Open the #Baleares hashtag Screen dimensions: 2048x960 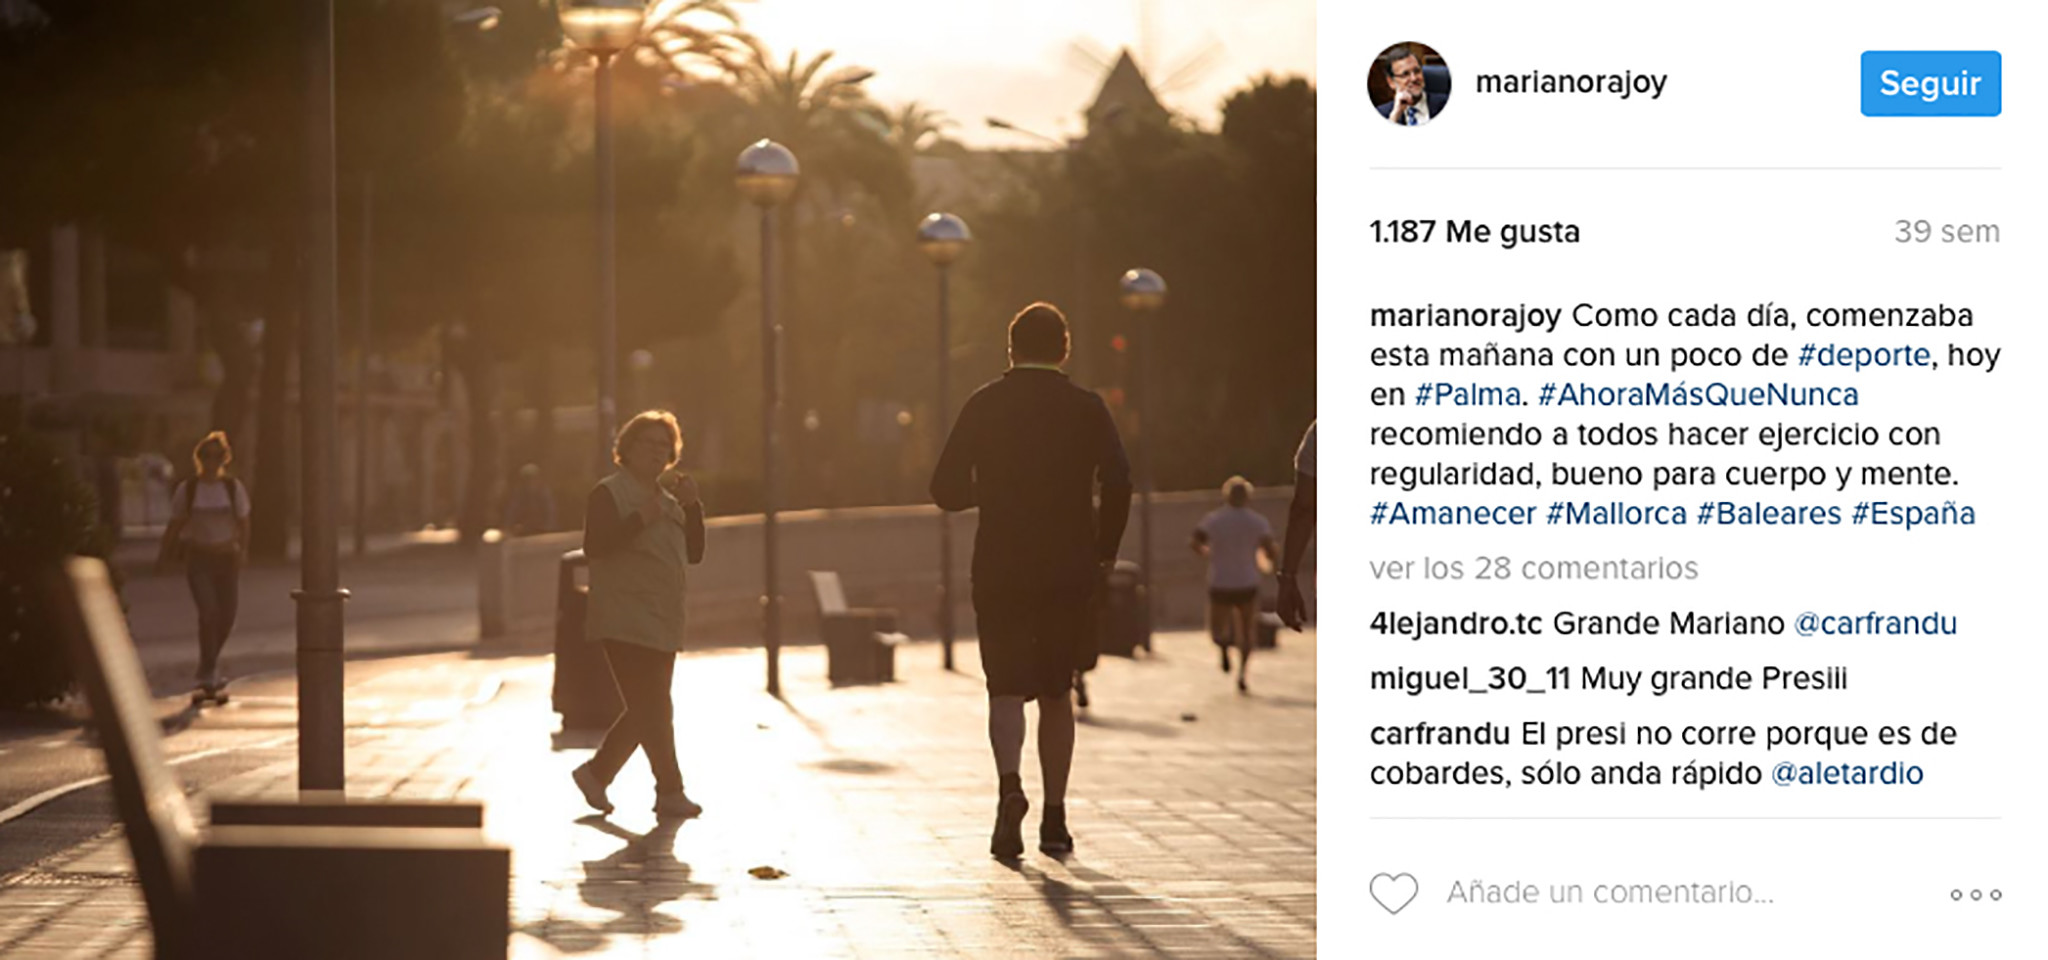(x=1769, y=514)
